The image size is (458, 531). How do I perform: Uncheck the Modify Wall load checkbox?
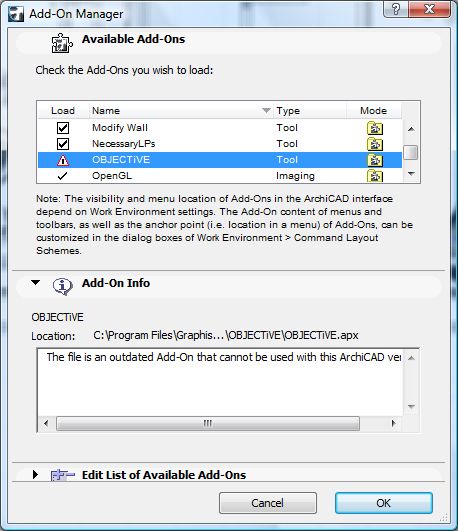click(x=63, y=128)
